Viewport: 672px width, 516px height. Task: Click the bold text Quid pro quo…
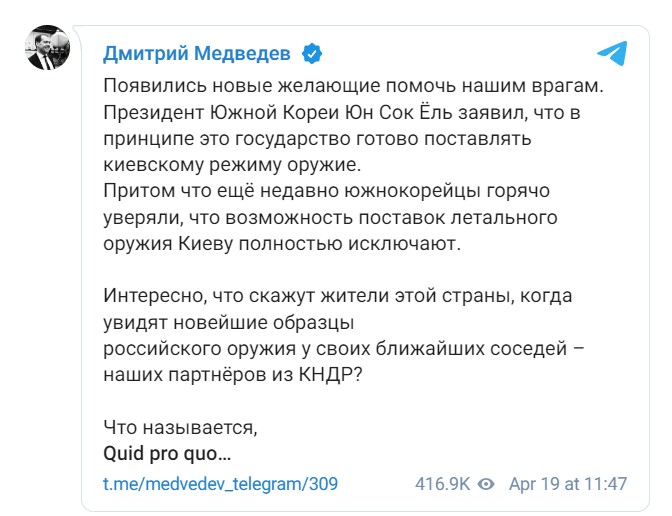click(x=168, y=451)
